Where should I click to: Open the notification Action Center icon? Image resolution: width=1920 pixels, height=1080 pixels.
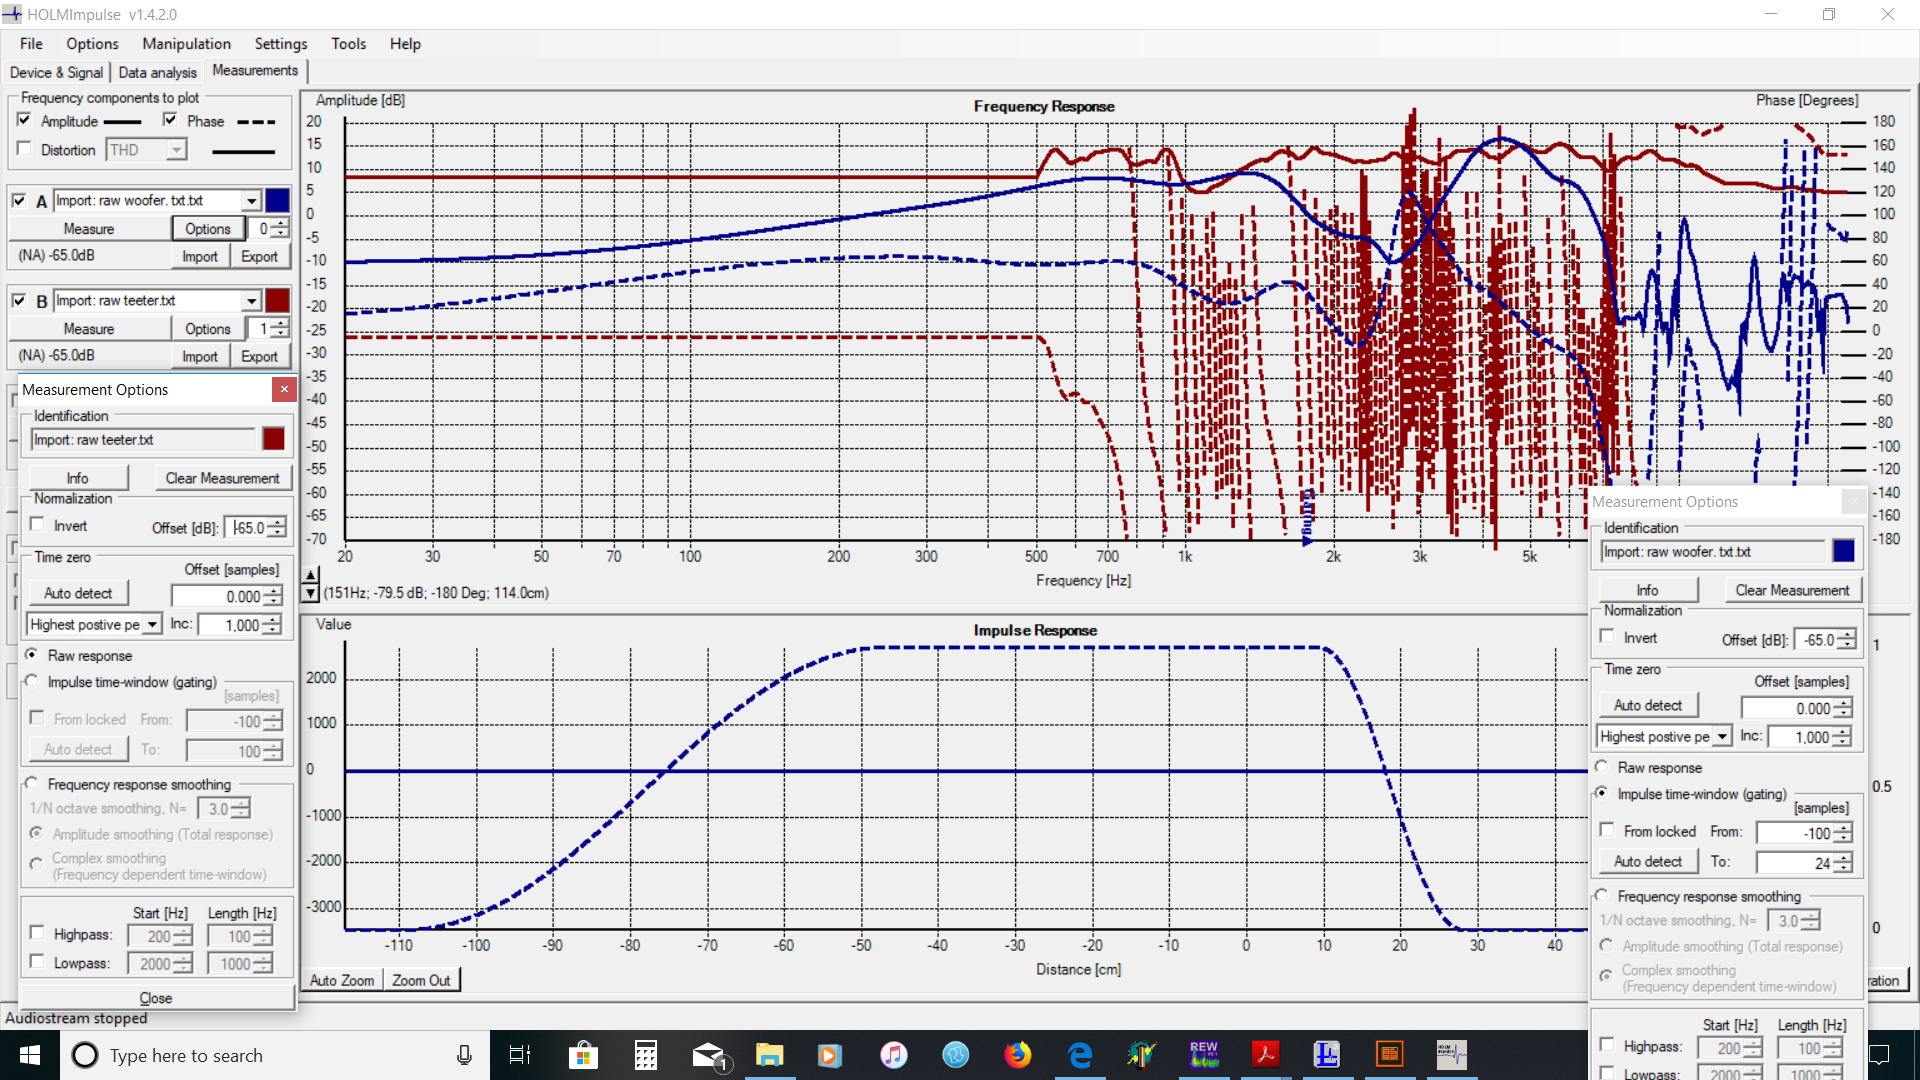tap(1879, 1055)
